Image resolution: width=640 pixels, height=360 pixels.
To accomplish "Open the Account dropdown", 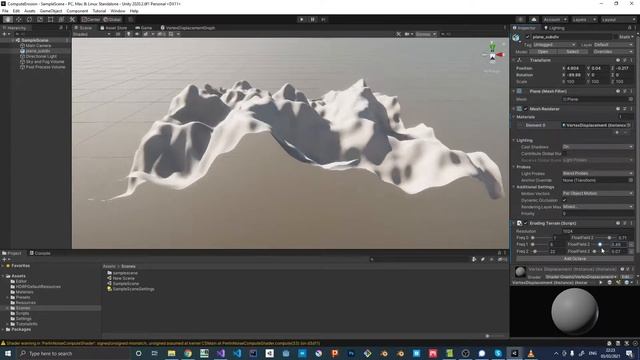I will tap(555, 20).
